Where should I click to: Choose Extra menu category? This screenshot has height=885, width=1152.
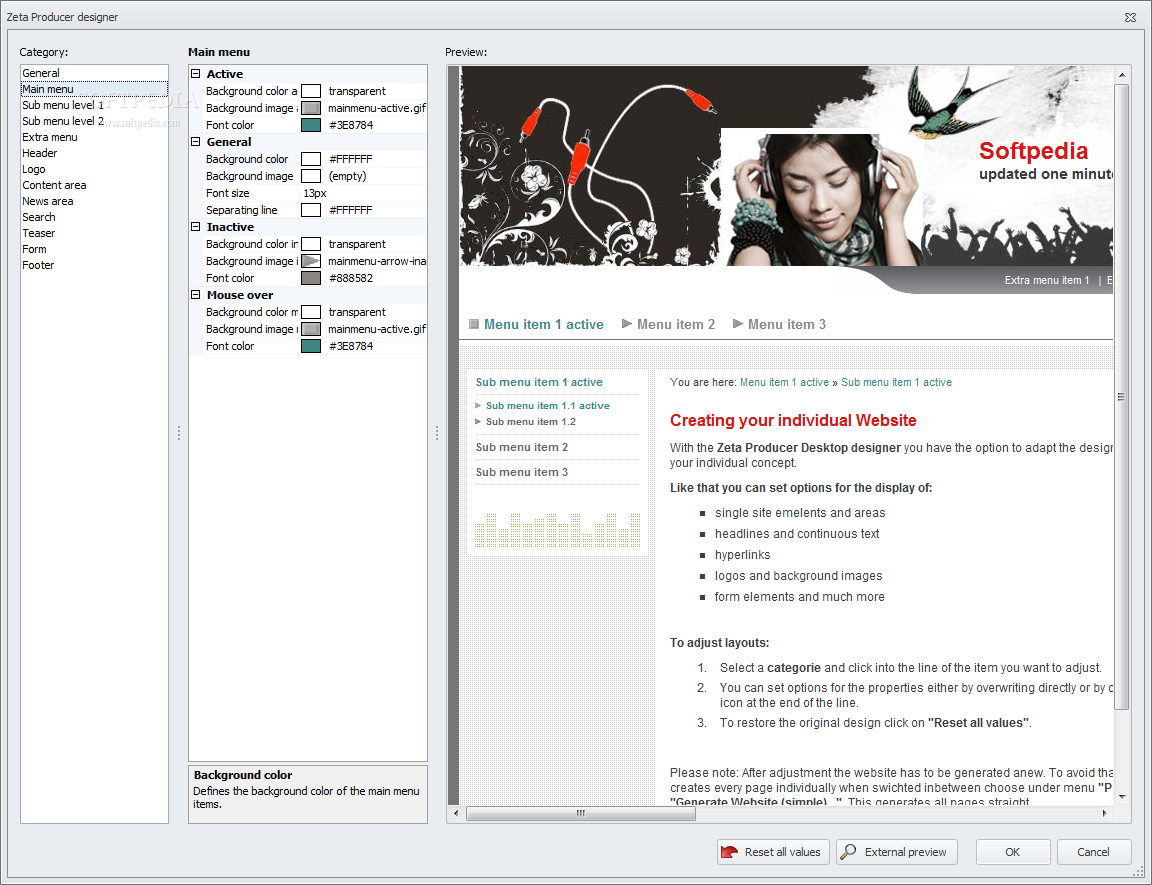click(94, 137)
